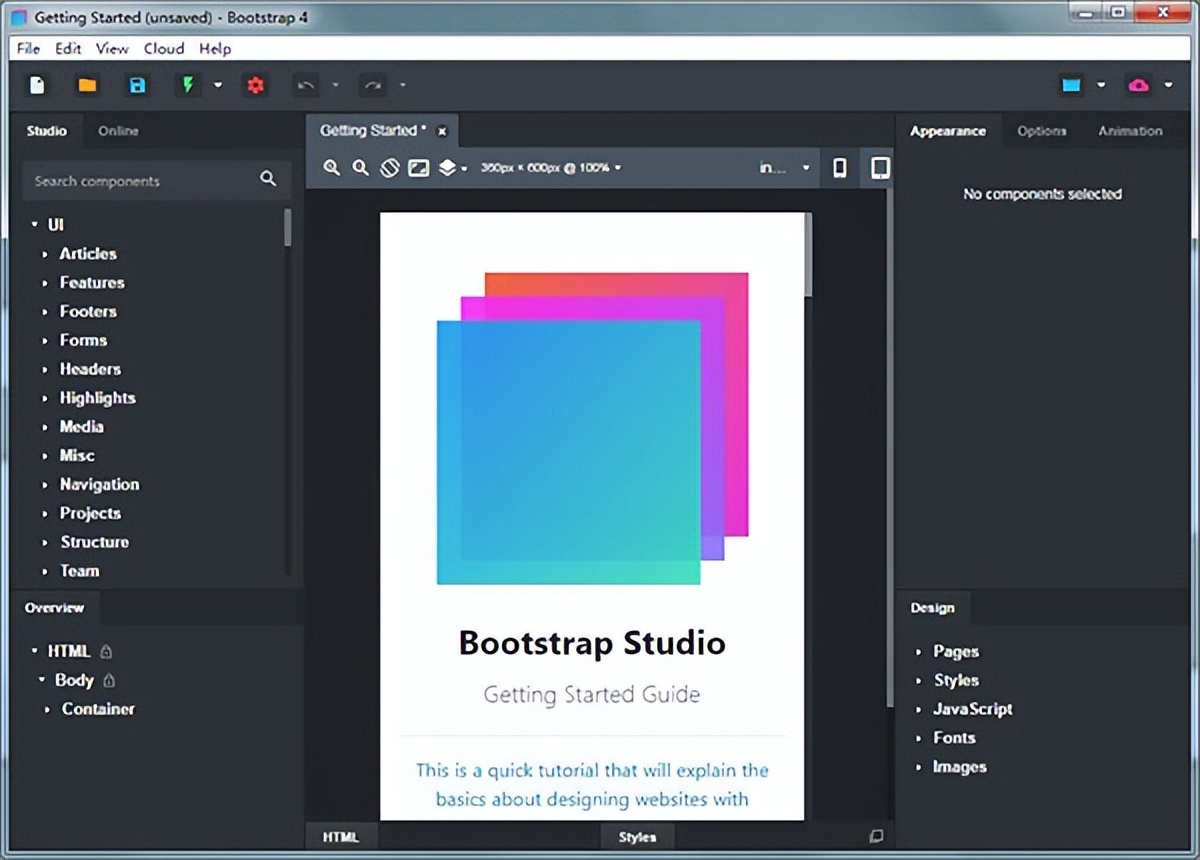Open a design with the folder icon
This screenshot has height=860, width=1200.
coord(87,86)
